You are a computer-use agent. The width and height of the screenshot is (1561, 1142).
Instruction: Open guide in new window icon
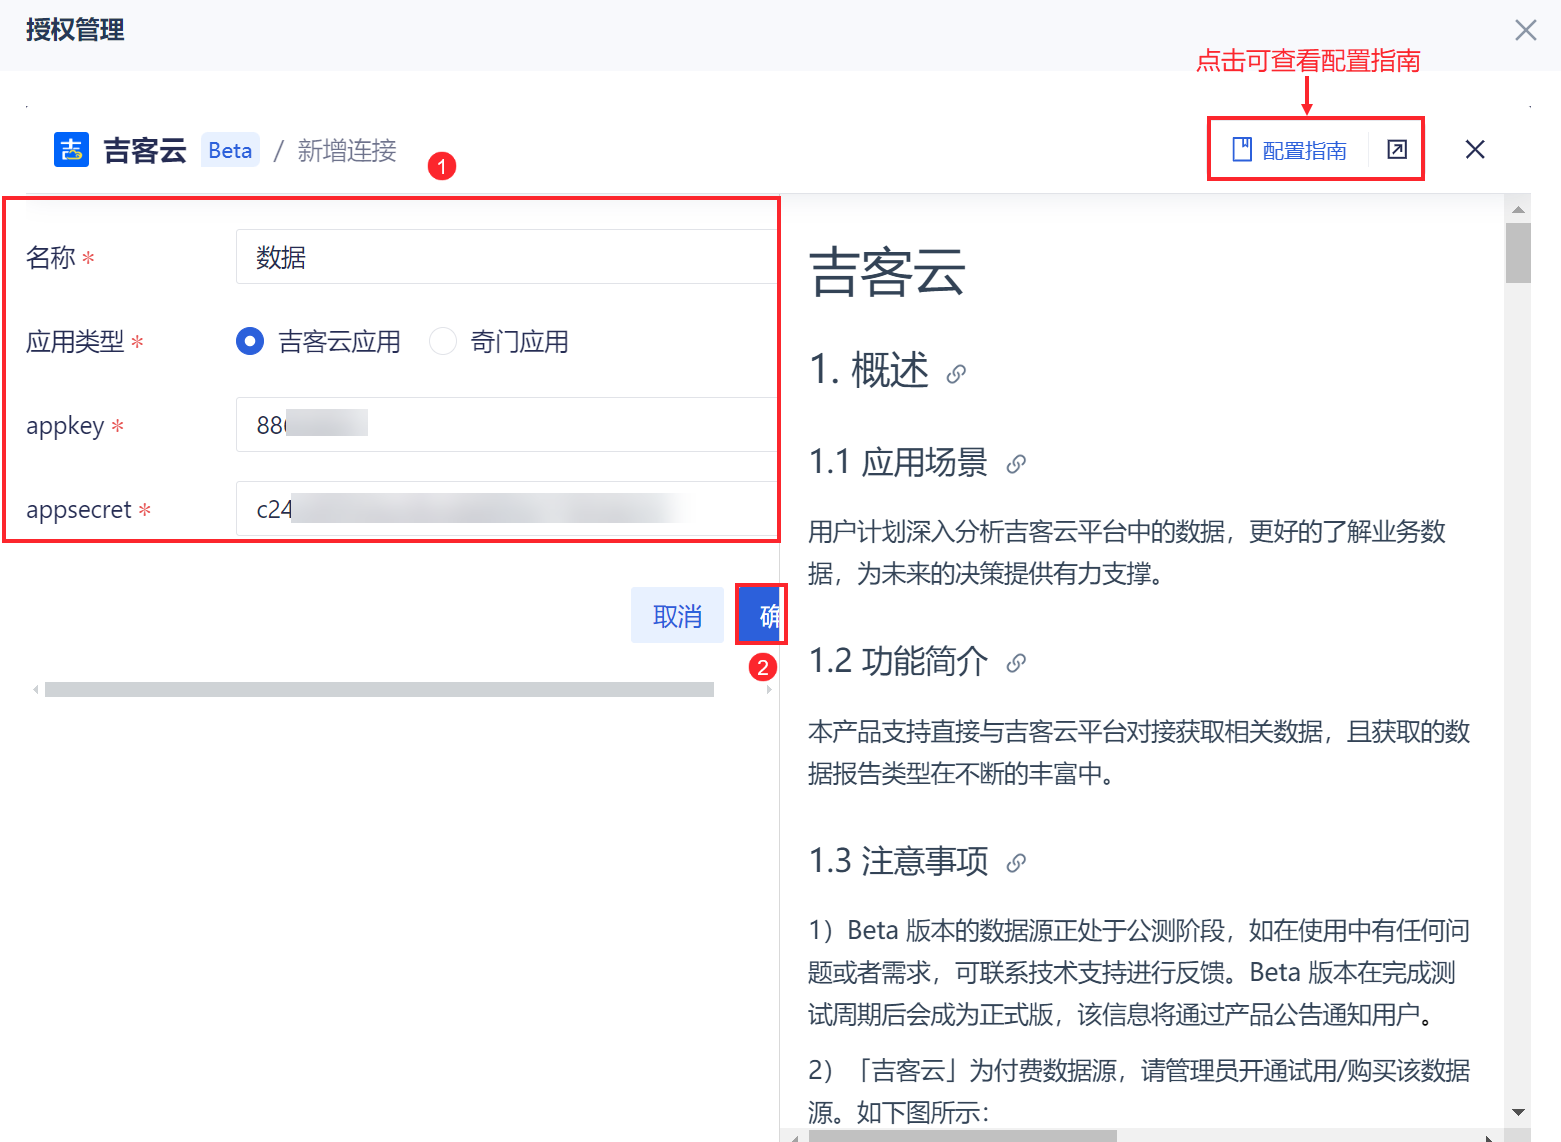tap(1397, 150)
